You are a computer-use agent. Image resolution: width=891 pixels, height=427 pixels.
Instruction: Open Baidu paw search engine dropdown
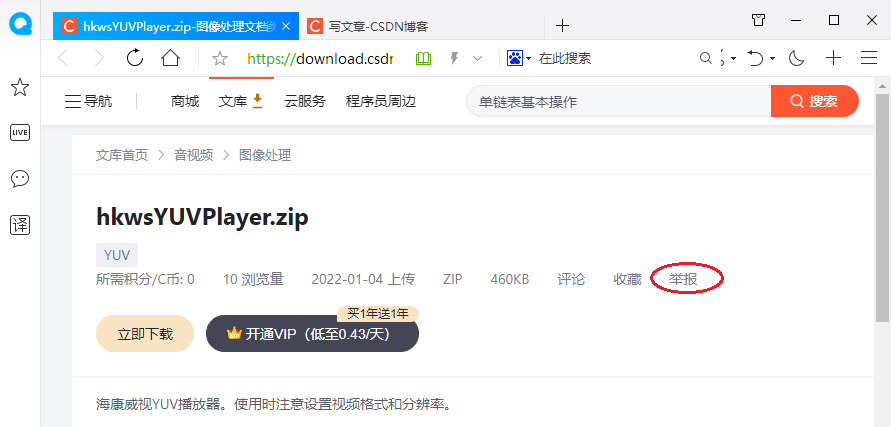point(518,58)
